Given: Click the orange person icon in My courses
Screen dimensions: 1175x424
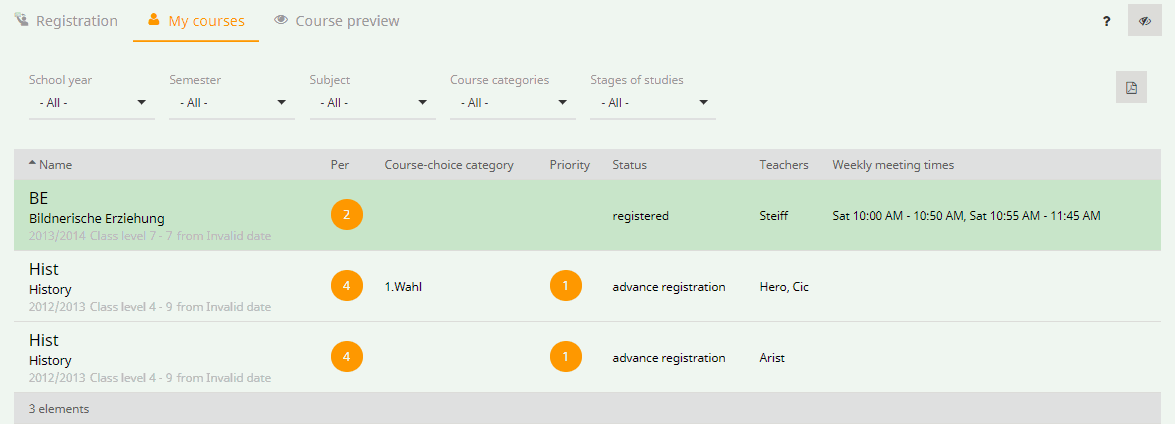Looking at the screenshot, I should point(154,20).
